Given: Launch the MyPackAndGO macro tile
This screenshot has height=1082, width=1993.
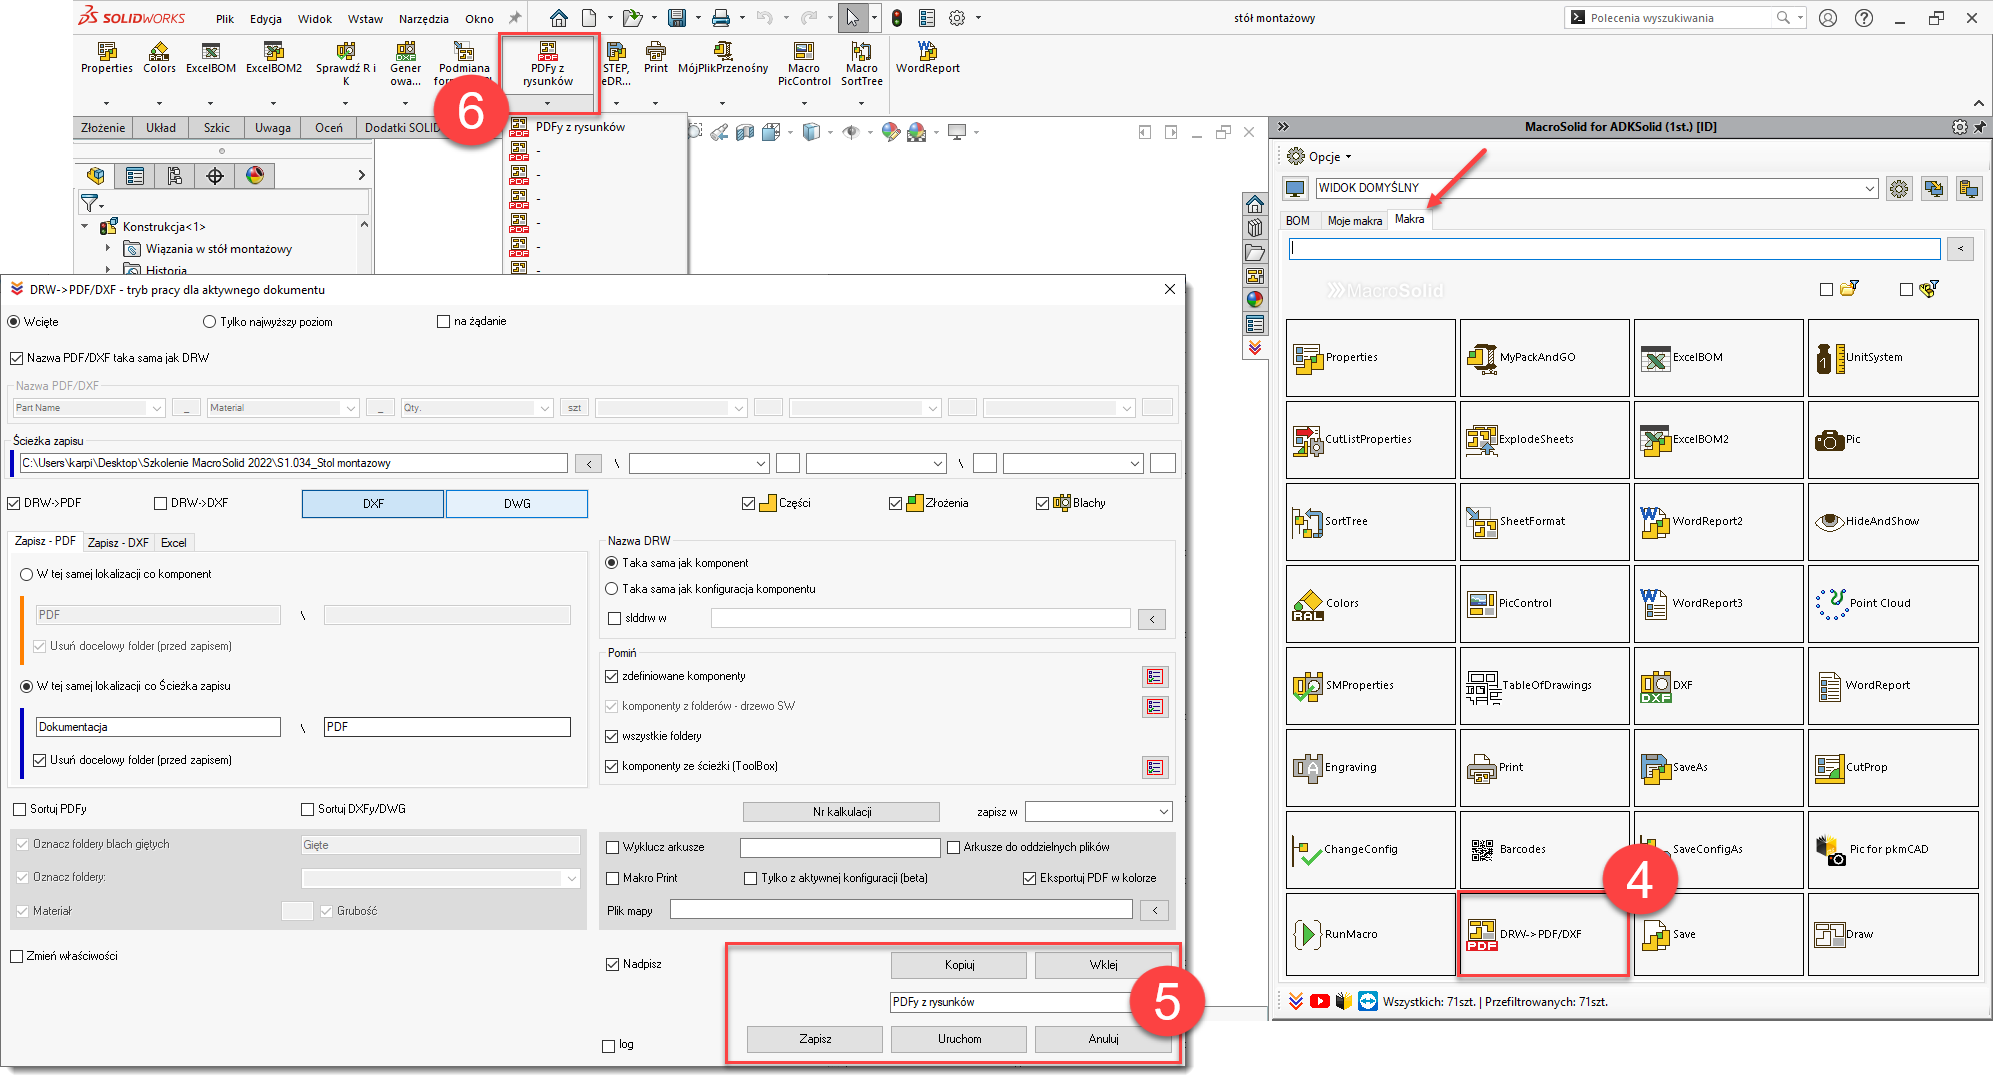Looking at the screenshot, I should click(1544, 358).
